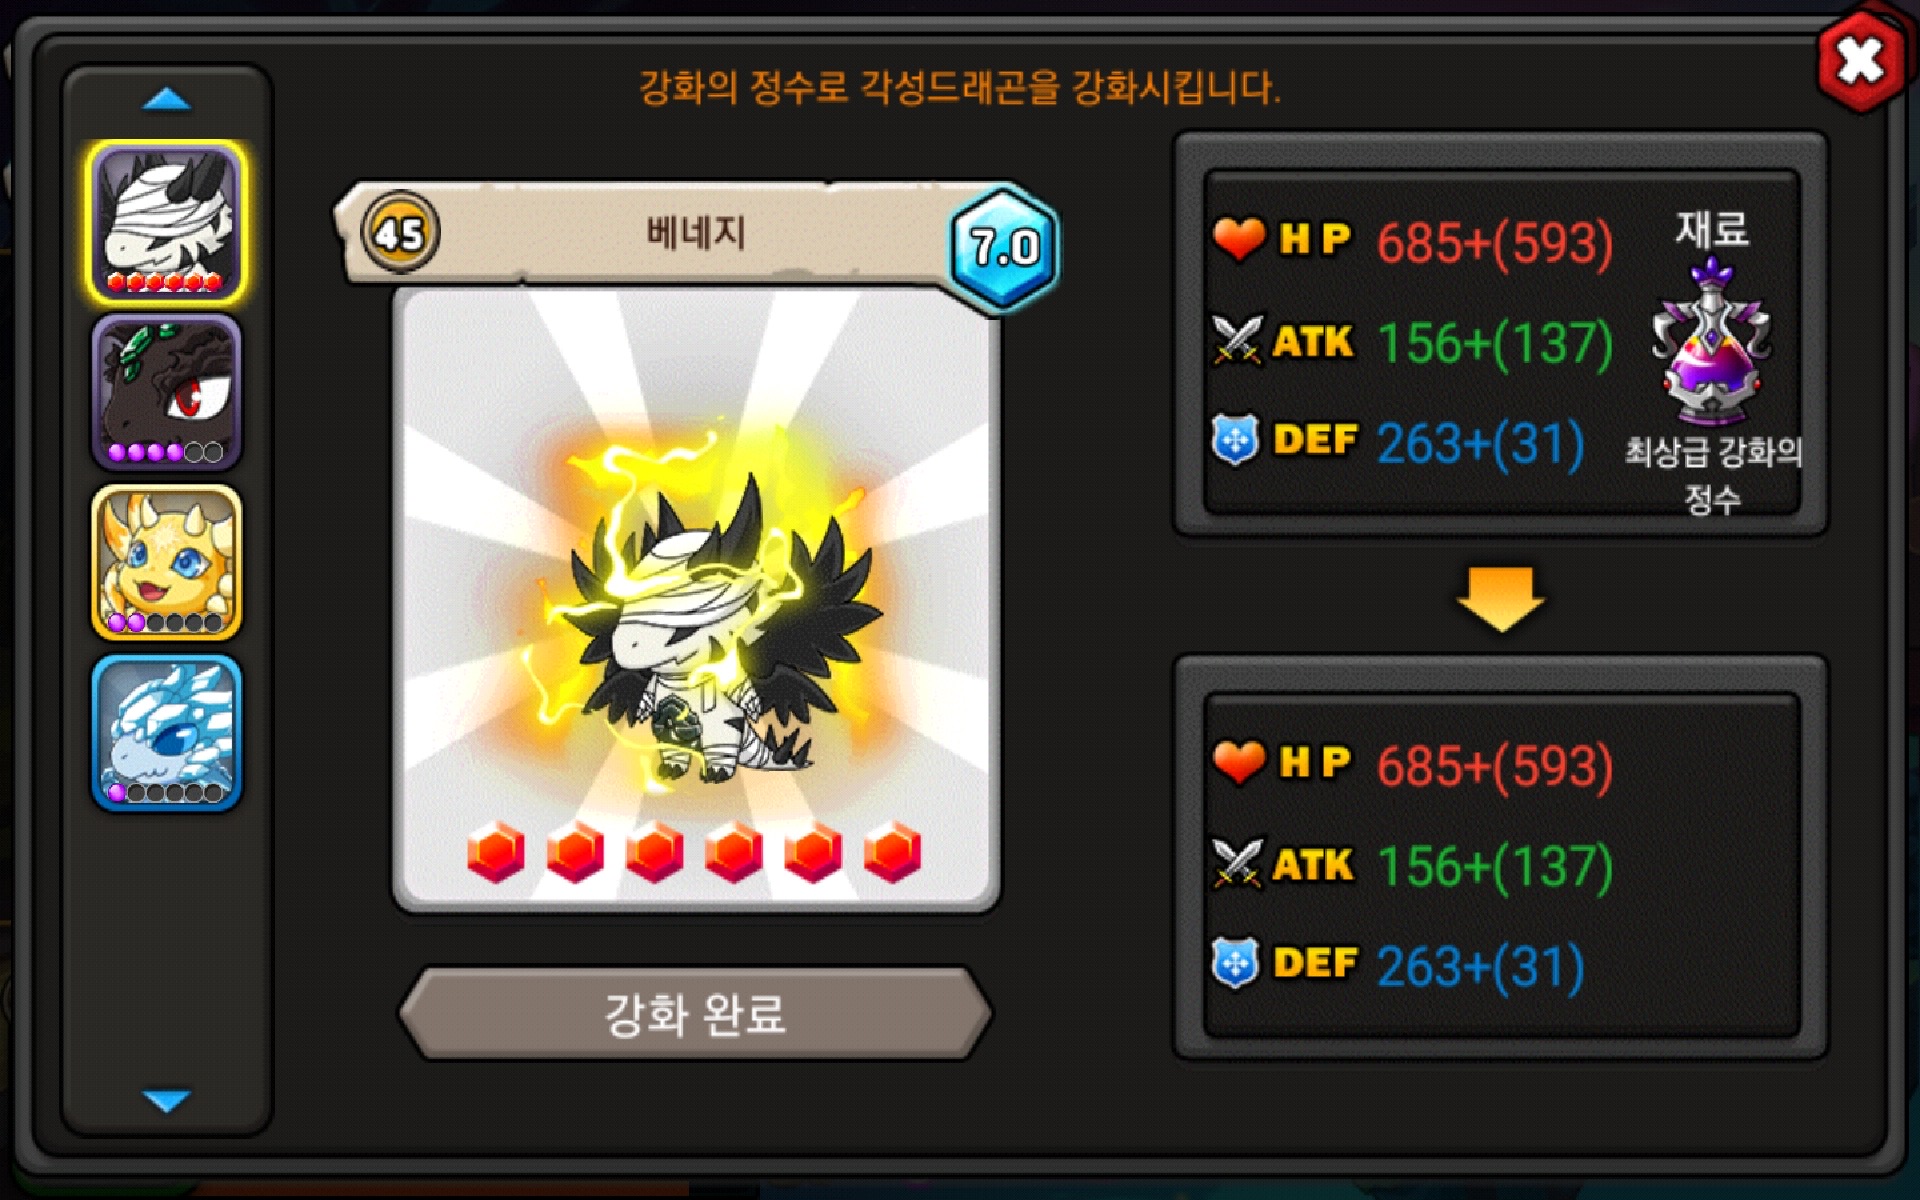Click the glowing dragon portrait in center
Viewport: 1920px width, 1200px height.
click(x=695, y=600)
